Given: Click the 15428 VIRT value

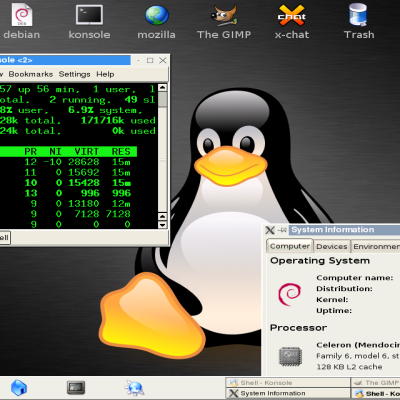Looking at the screenshot, I should tap(84, 183).
